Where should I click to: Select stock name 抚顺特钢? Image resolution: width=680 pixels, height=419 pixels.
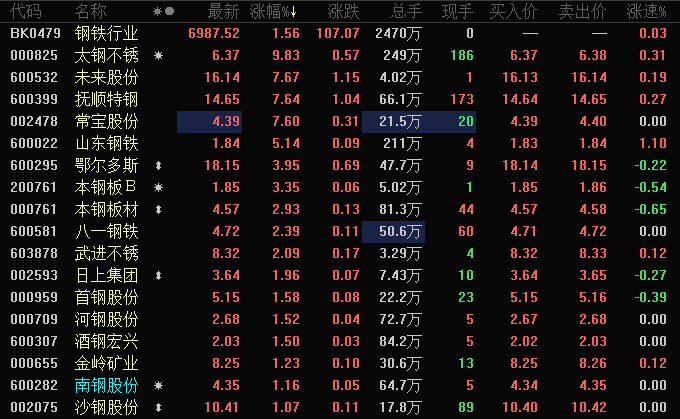(x=106, y=99)
